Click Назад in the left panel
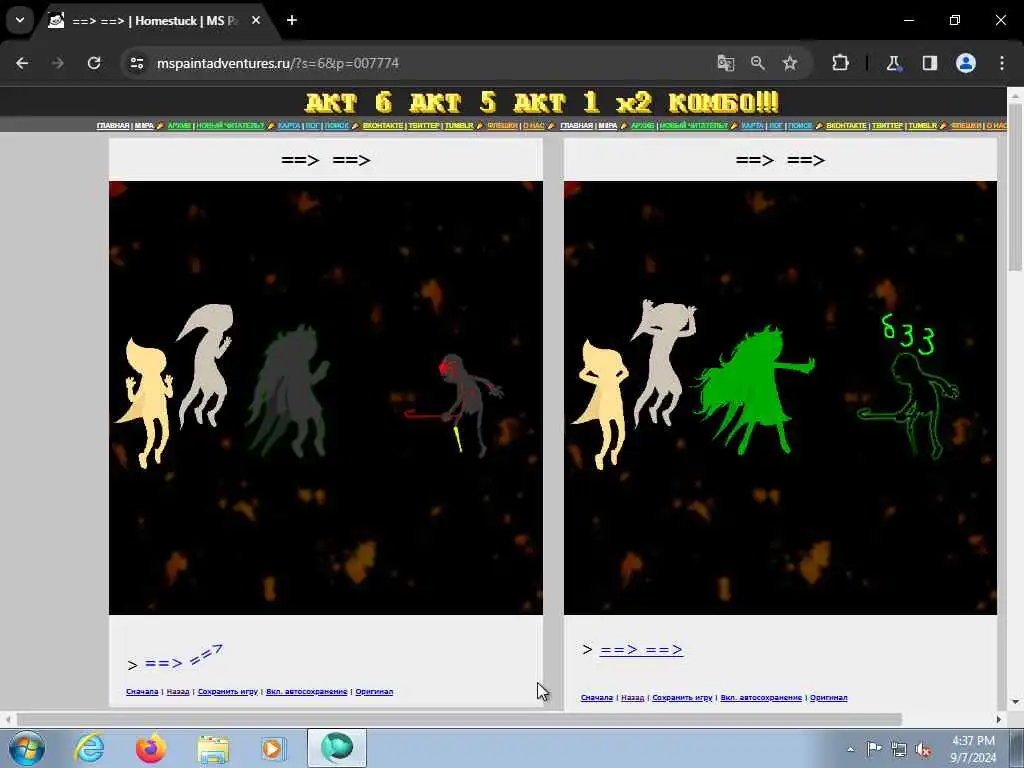Image resolution: width=1024 pixels, height=768 pixels. tap(178, 692)
